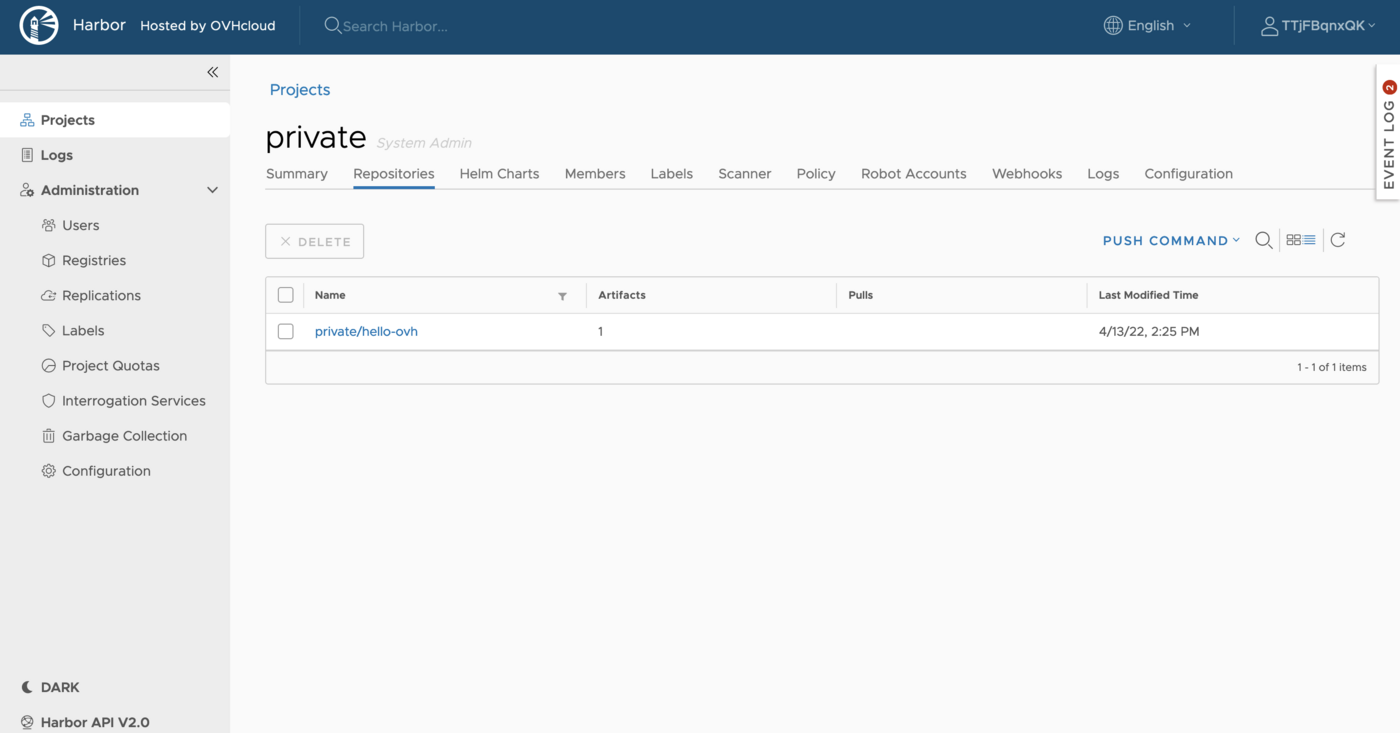Check the select-all checkbox in the table header
The image size is (1400, 733).
[x=285, y=294]
